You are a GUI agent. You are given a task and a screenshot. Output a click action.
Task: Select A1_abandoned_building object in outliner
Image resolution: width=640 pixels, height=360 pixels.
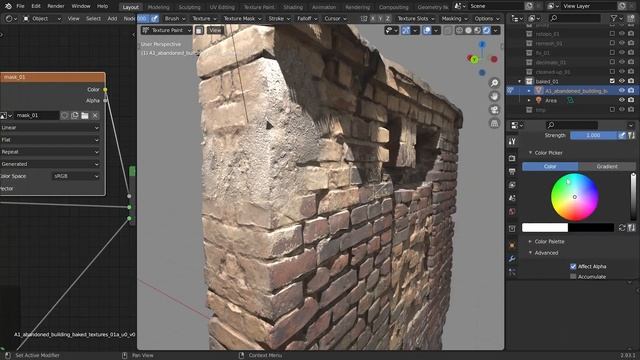click(576, 91)
